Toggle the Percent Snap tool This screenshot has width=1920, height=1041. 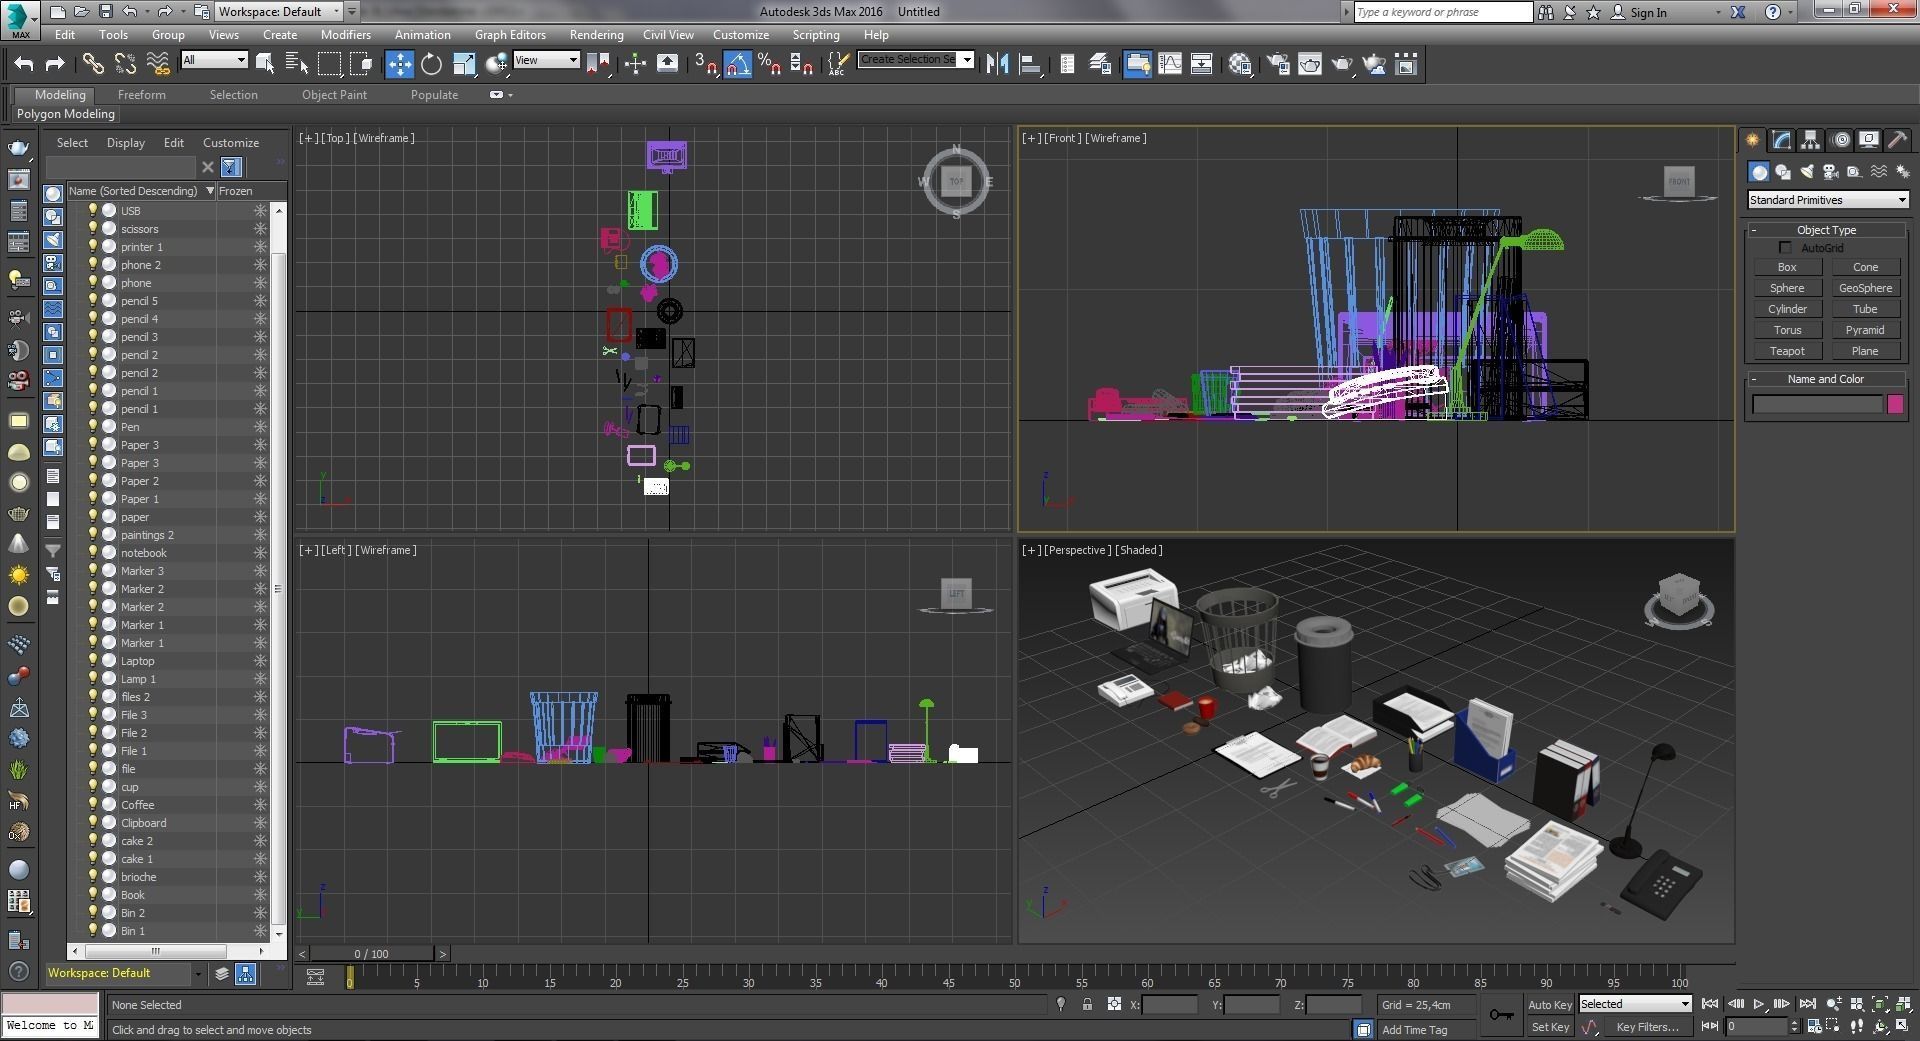click(x=769, y=64)
